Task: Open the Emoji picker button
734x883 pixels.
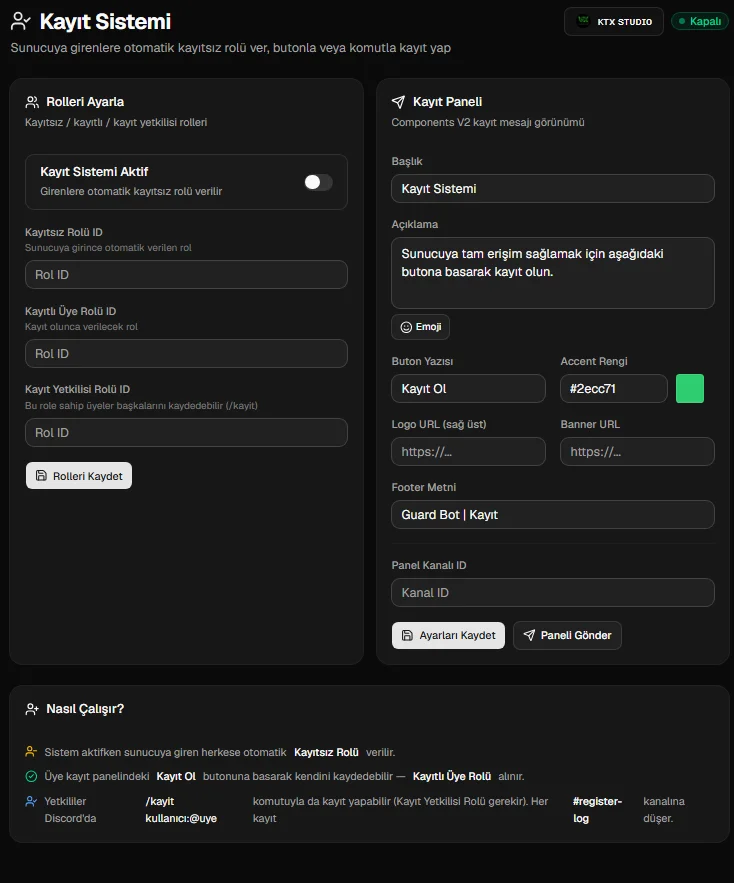Action: [420, 327]
